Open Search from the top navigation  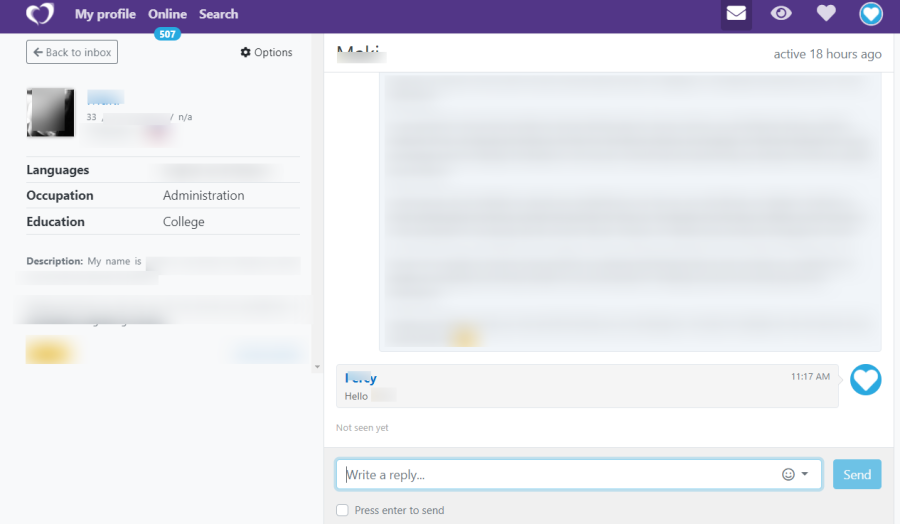point(218,14)
